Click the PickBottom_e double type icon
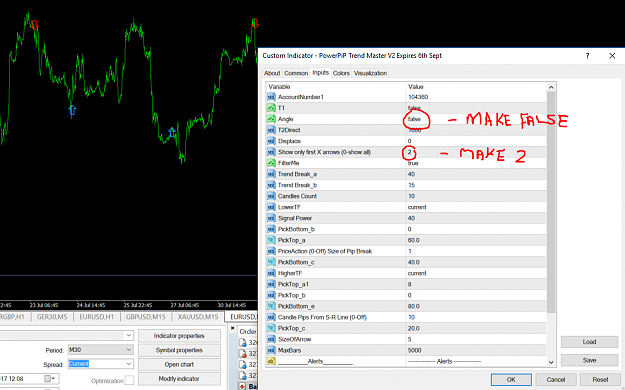Viewport: 625px width, 390px height. tap(271, 306)
